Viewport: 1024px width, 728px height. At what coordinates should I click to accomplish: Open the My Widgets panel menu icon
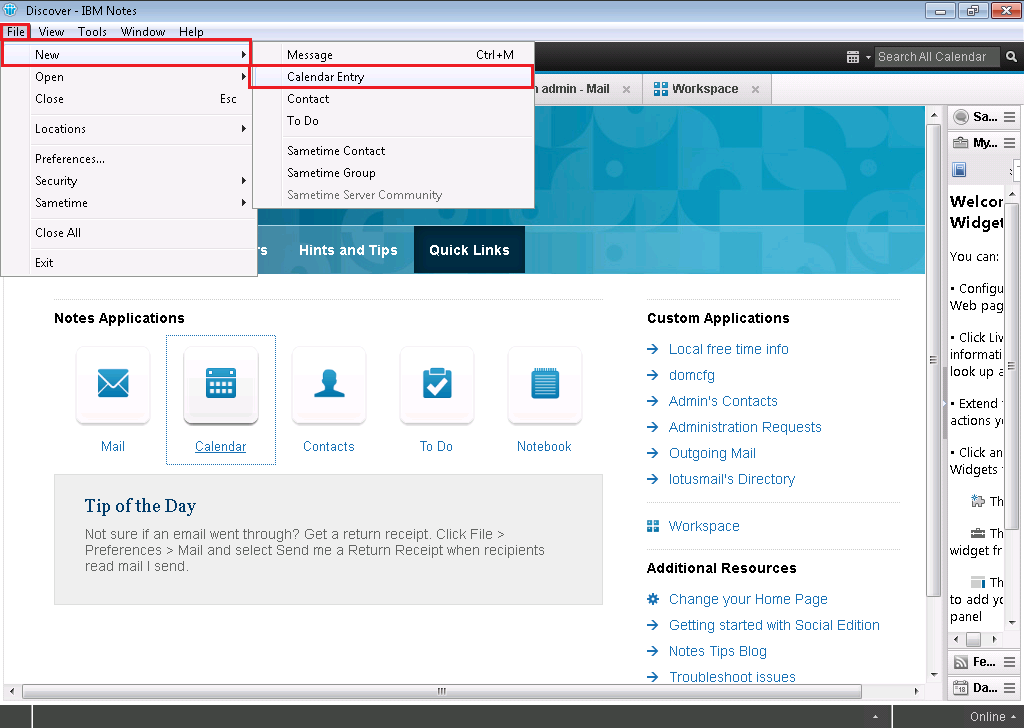[x=1010, y=143]
